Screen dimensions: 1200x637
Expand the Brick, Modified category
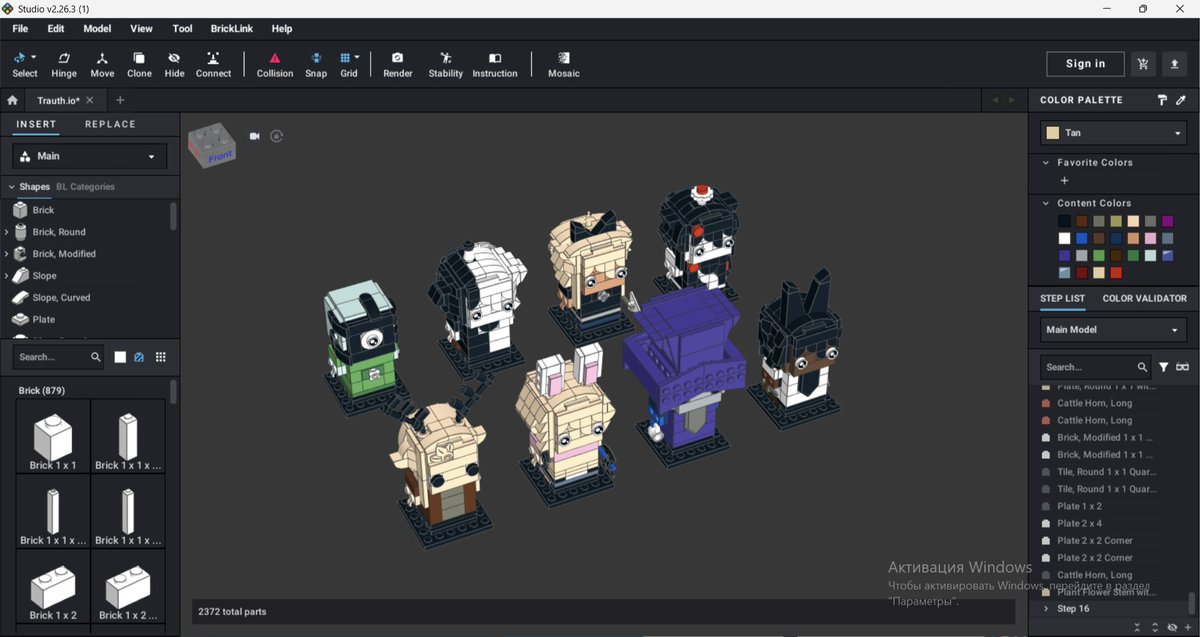[x=7, y=254]
